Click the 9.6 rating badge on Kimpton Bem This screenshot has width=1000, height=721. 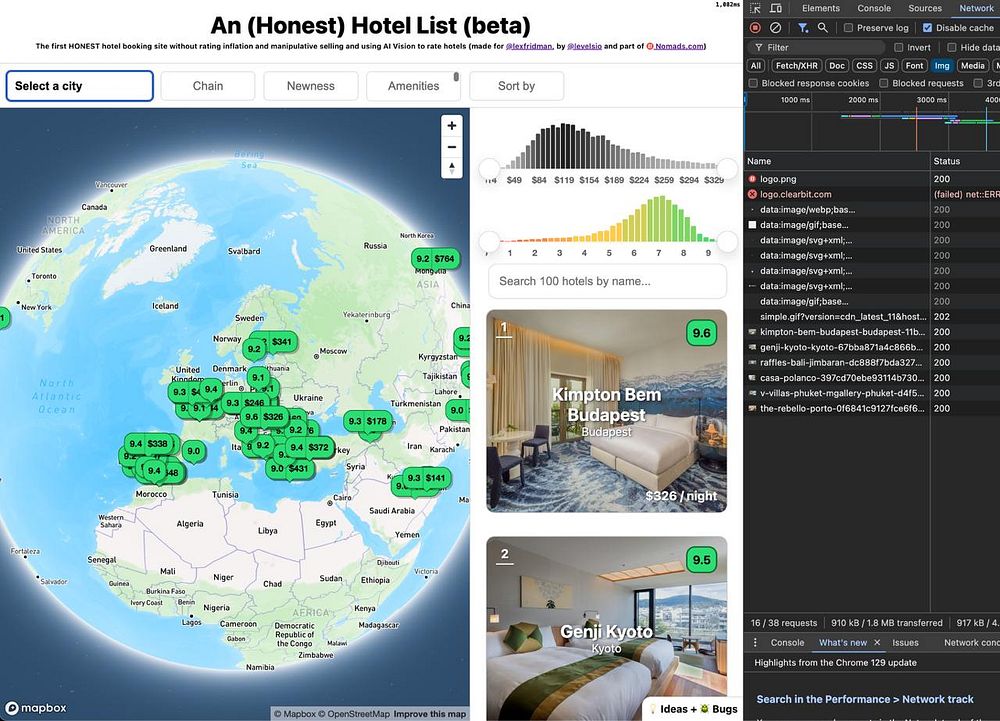702,333
